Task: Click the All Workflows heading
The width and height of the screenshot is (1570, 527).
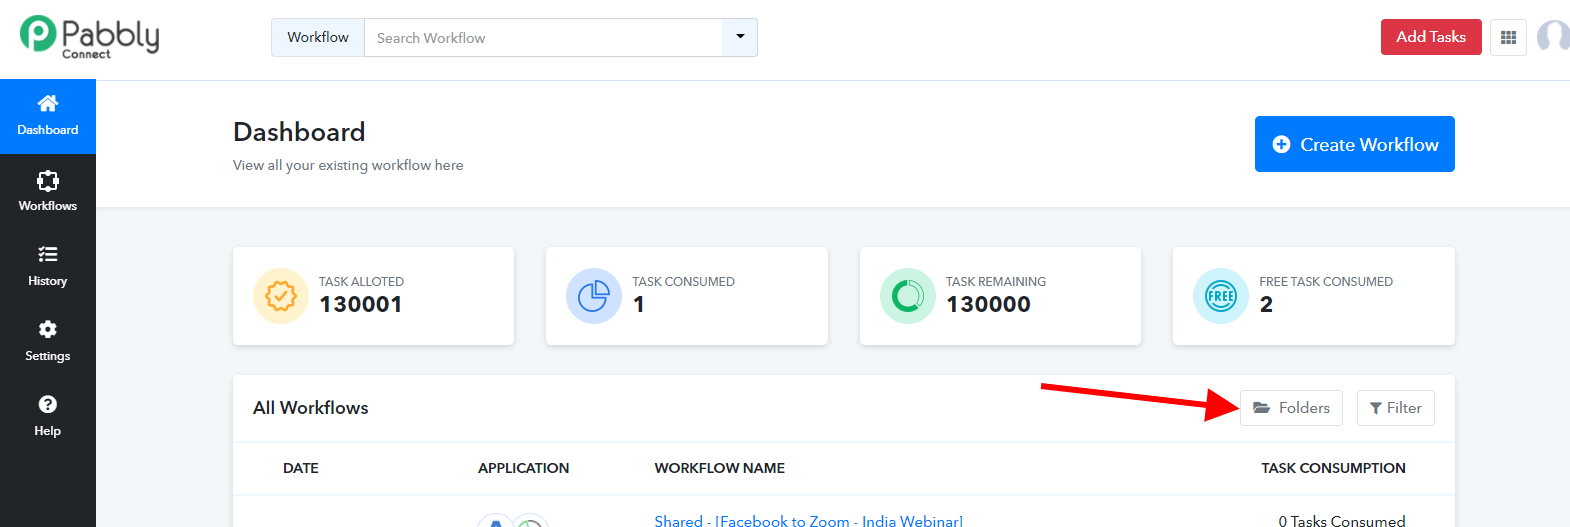Action: [x=311, y=408]
